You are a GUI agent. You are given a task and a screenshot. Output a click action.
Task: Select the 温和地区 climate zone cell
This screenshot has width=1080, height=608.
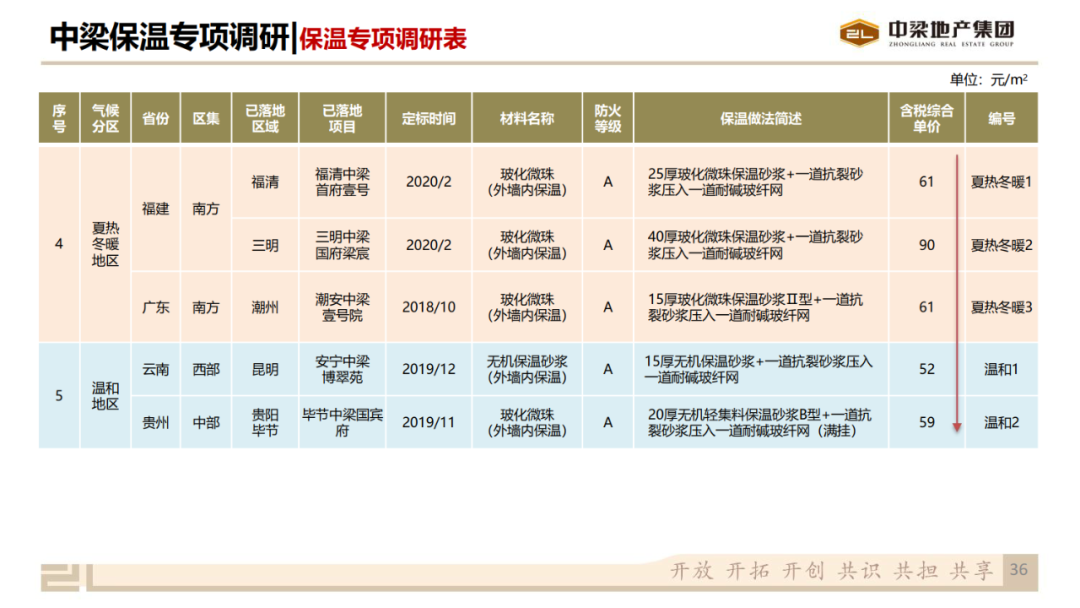105,396
